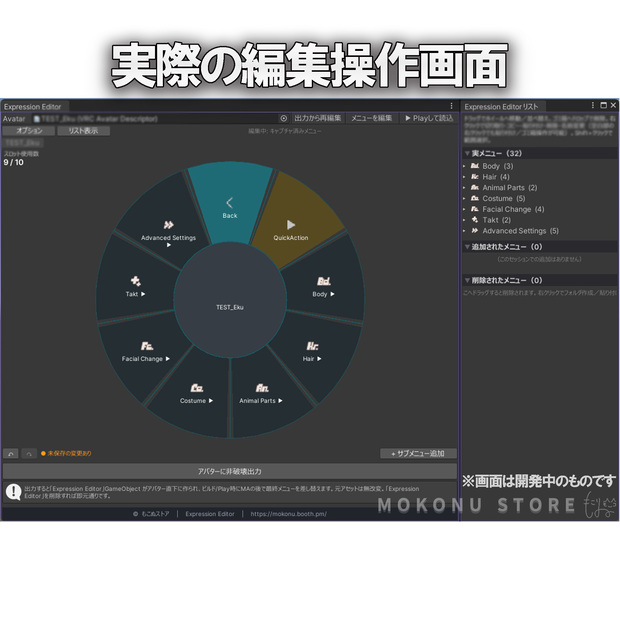This screenshot has height=620, width=620.
Task: Collapse the 削除されたメニュー (0) section
Action: pyautogui.click(x=467, y=280)
